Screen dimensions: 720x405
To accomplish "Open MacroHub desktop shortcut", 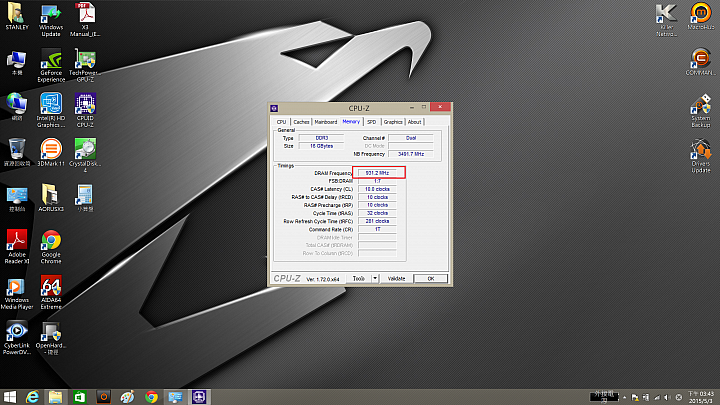I will 701,17.
